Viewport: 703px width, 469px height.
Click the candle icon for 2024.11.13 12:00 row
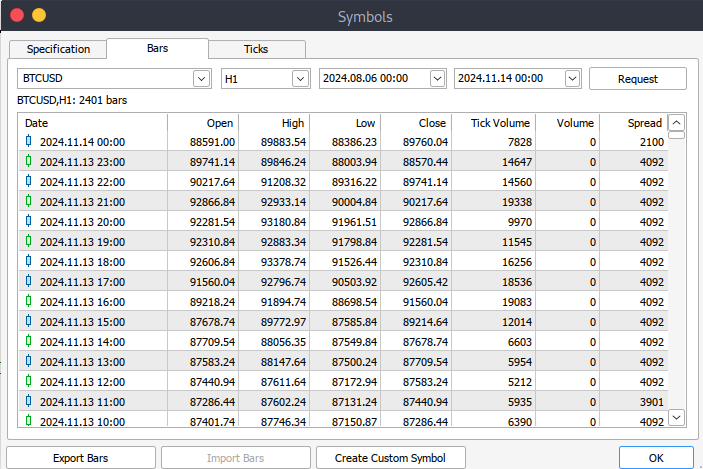pos(29,381)
